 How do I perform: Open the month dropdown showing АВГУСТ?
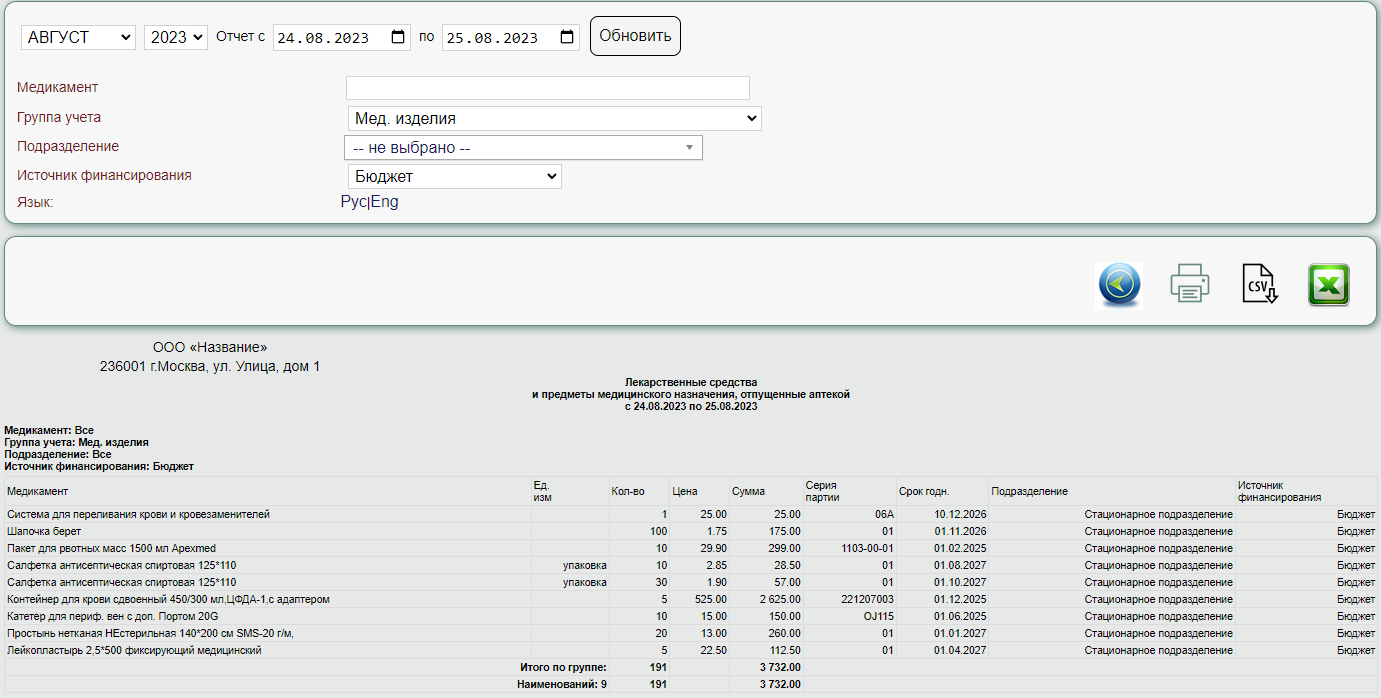[78, 37]
